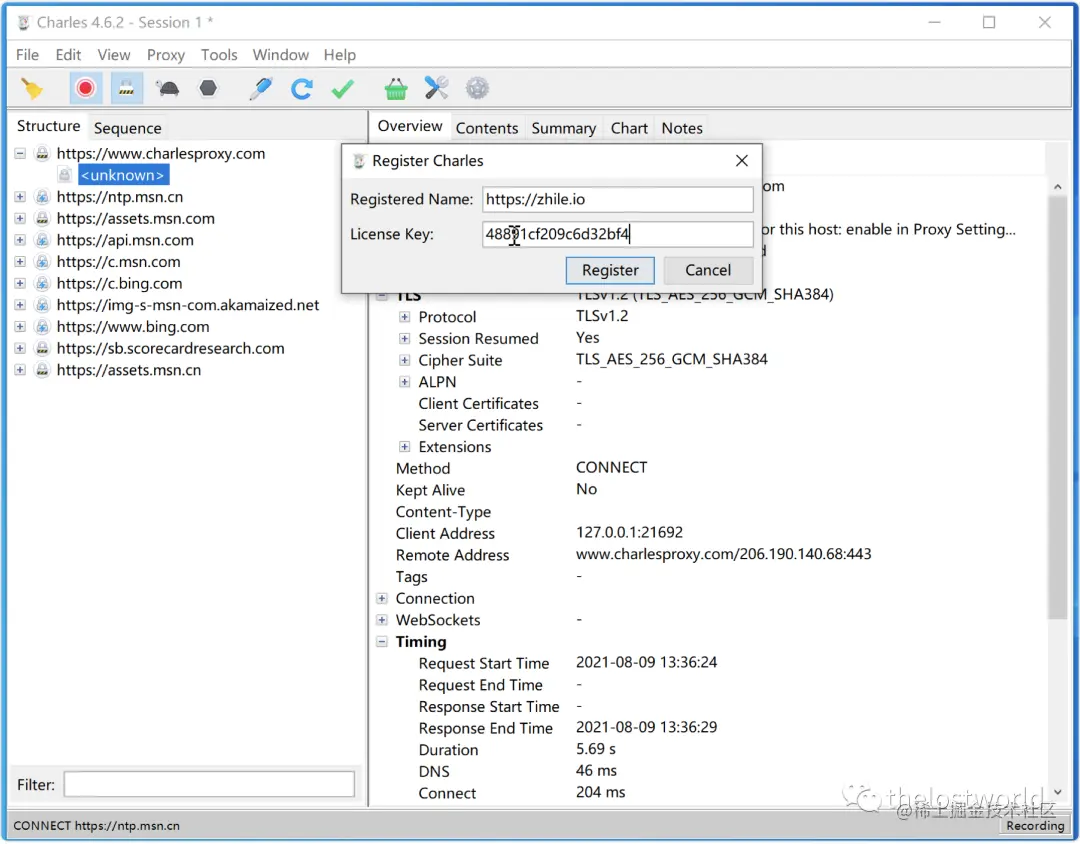Viewport: 1080px width, 844px height.
Task: Click the sb.scorecardresearch.com host icon
Action: (42, 349)
